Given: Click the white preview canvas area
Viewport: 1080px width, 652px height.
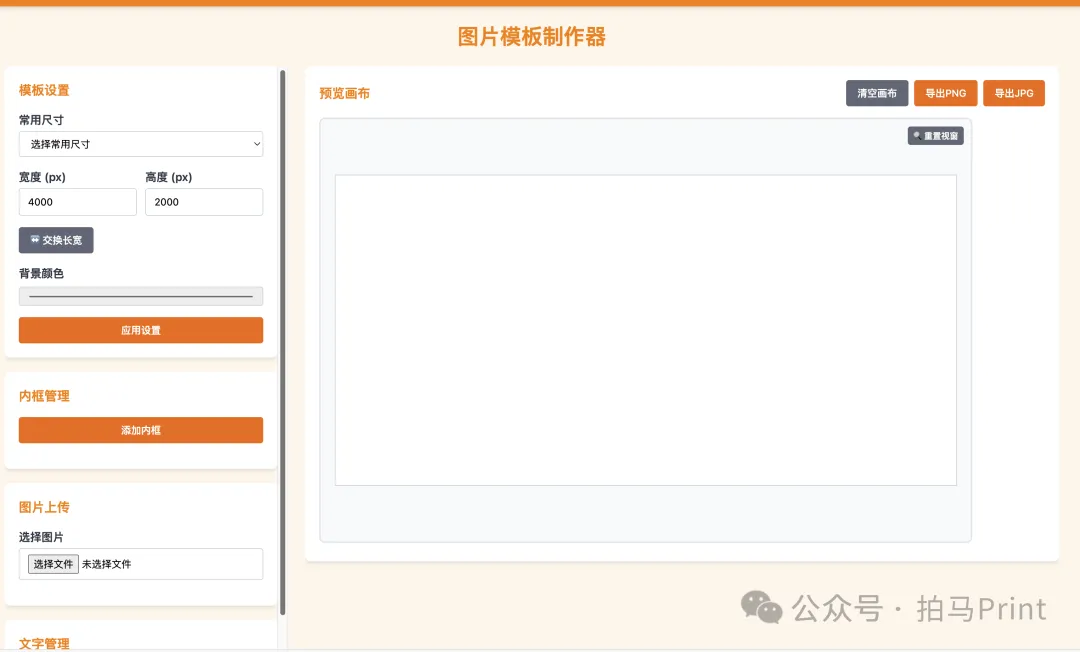Looking at the screenshot, I should tap(645, 330).
